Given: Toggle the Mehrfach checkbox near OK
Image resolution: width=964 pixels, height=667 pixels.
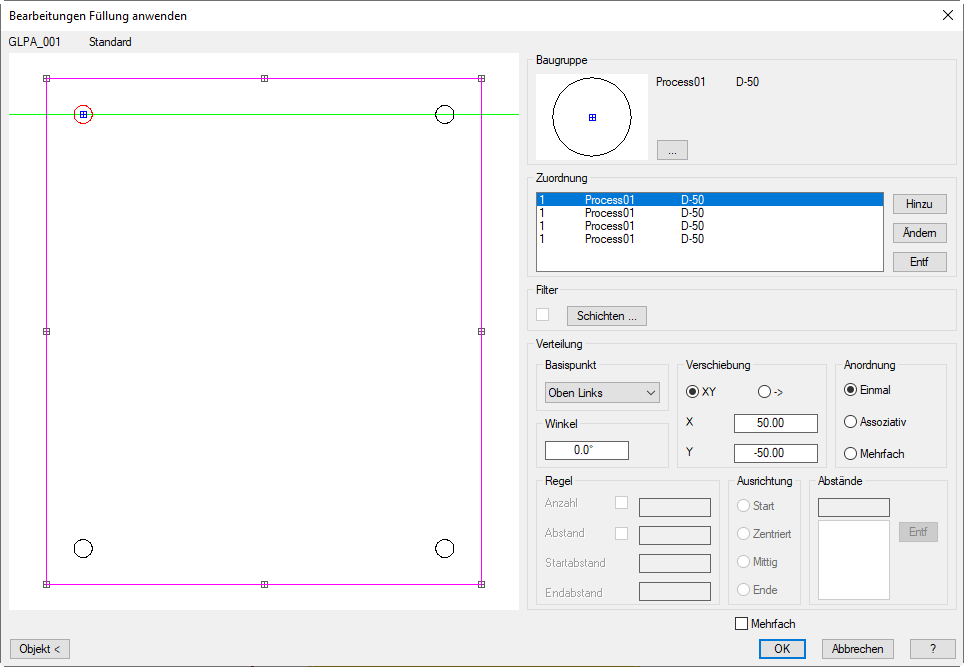Looking at the screenshot, I should 741,624.
